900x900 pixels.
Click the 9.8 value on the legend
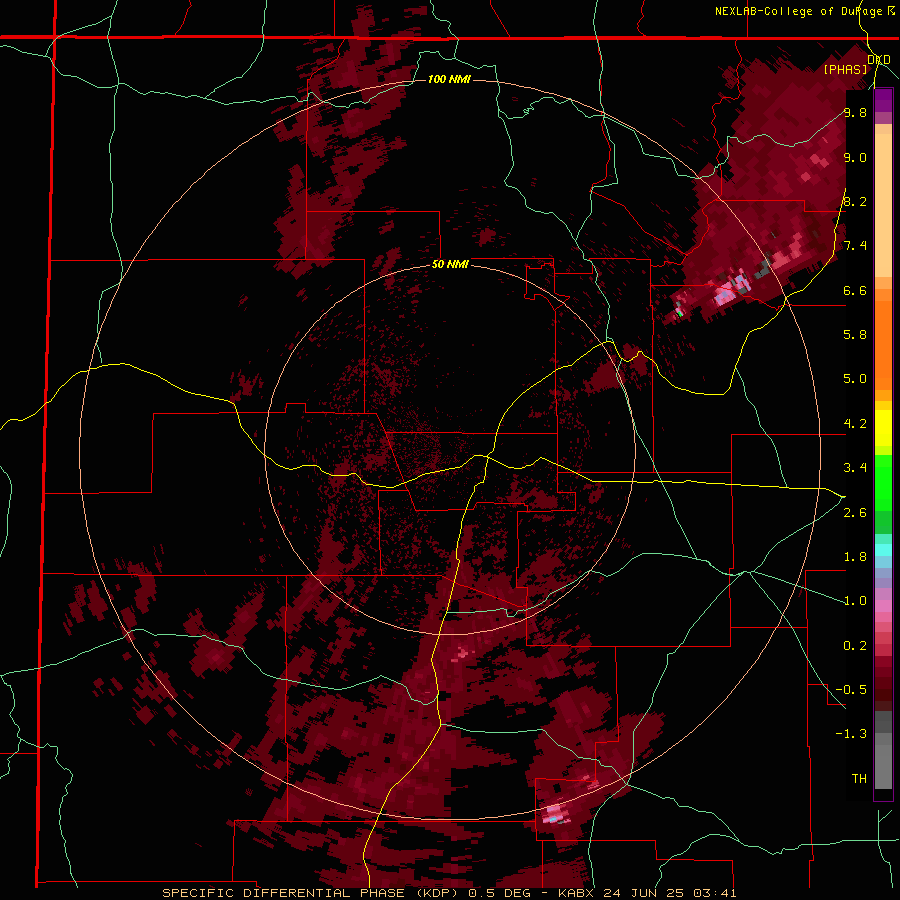(855, 112)
